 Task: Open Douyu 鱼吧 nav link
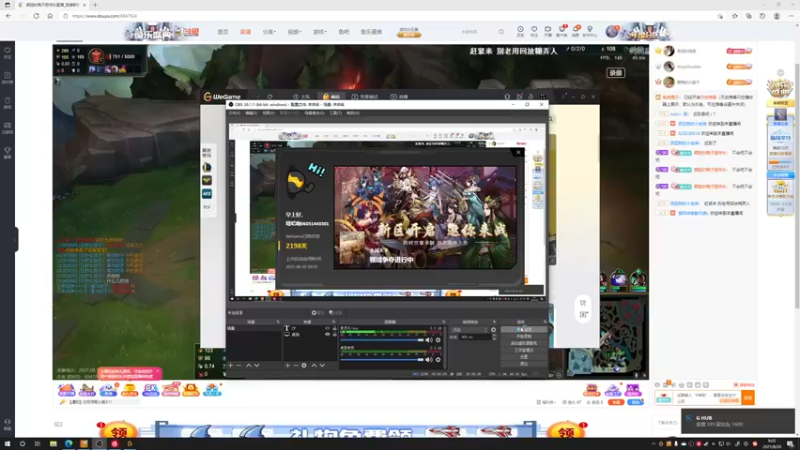[x=344, y=32]
